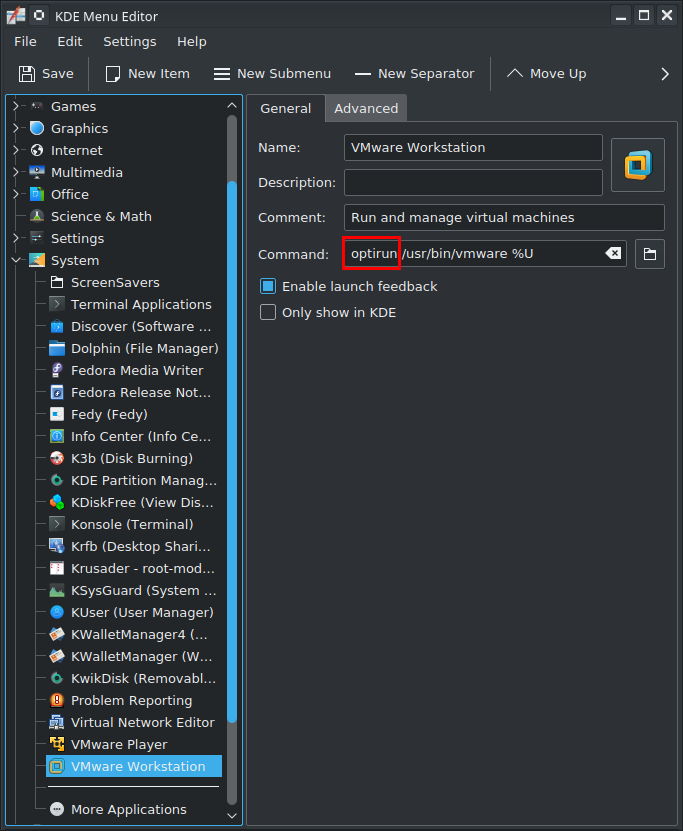
Task: Select the Office category icon
Action: [37, 195]
